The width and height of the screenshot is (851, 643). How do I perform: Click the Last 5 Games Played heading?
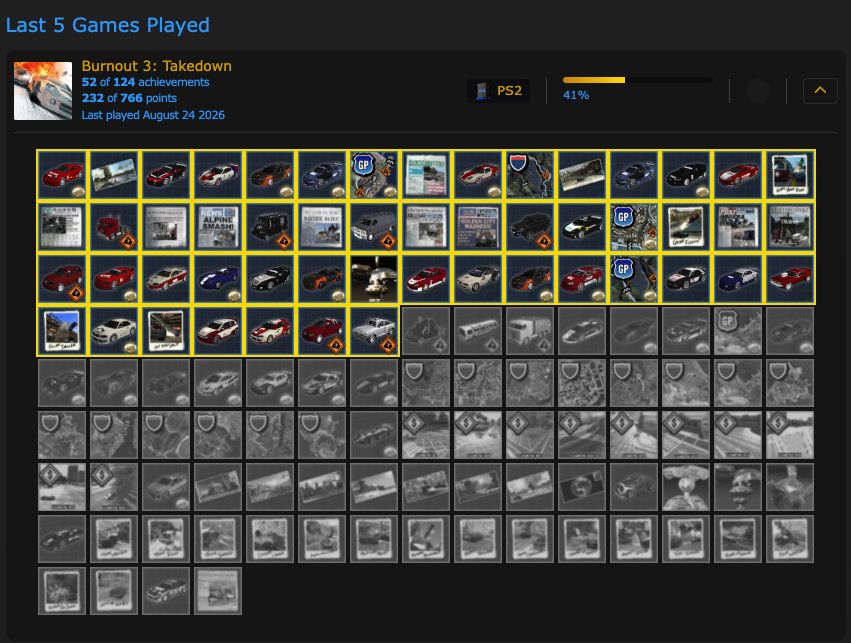click(107, 25)
